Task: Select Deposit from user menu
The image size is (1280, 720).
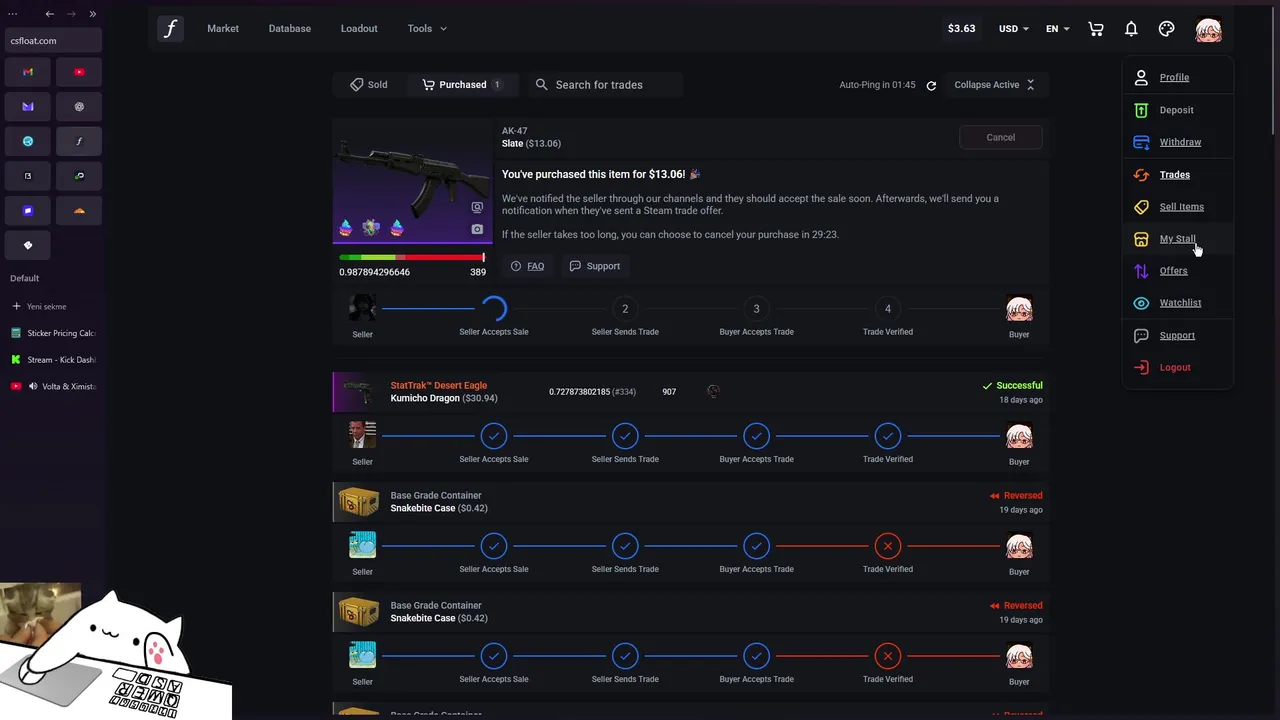Action: (1178, 110)
